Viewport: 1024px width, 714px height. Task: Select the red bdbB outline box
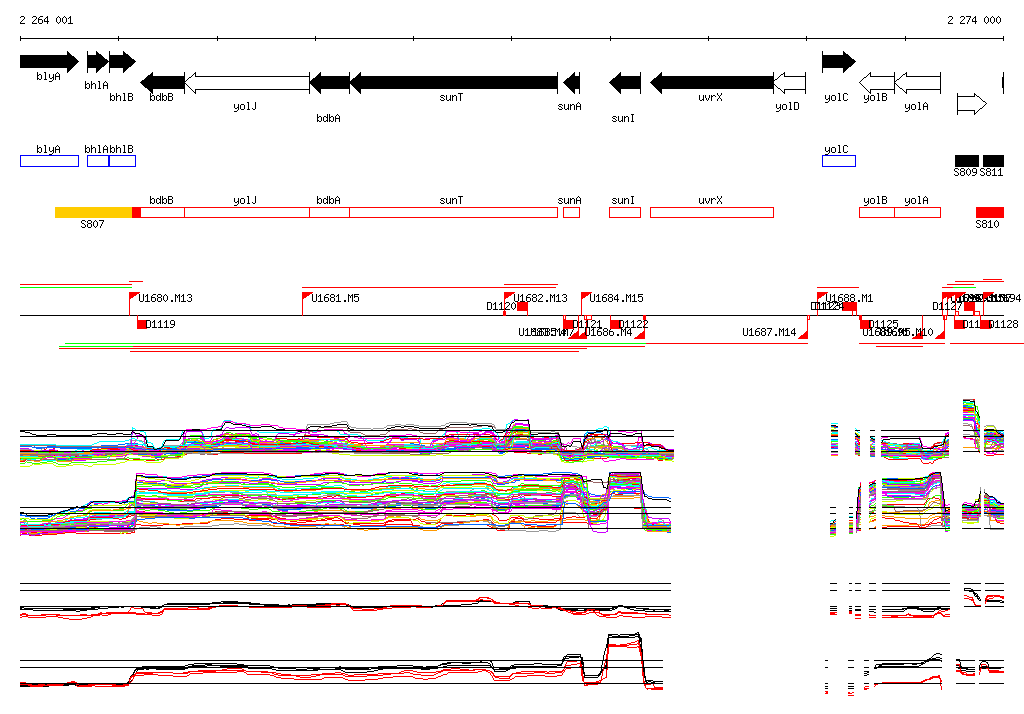pos(163,212)
